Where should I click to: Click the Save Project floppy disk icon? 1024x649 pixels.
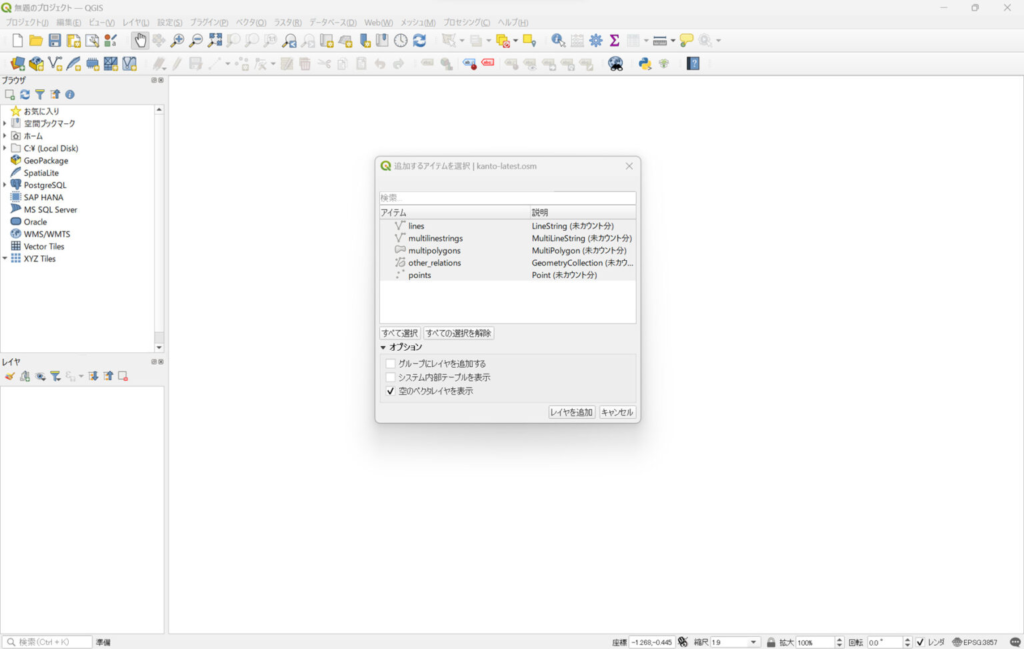55,40
